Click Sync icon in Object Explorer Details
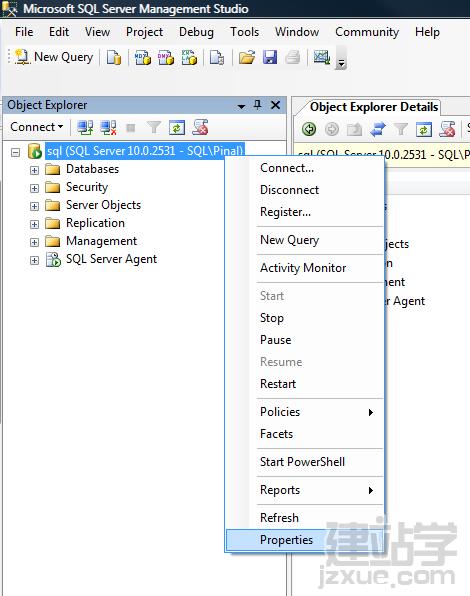 click(x=378, y=129)
